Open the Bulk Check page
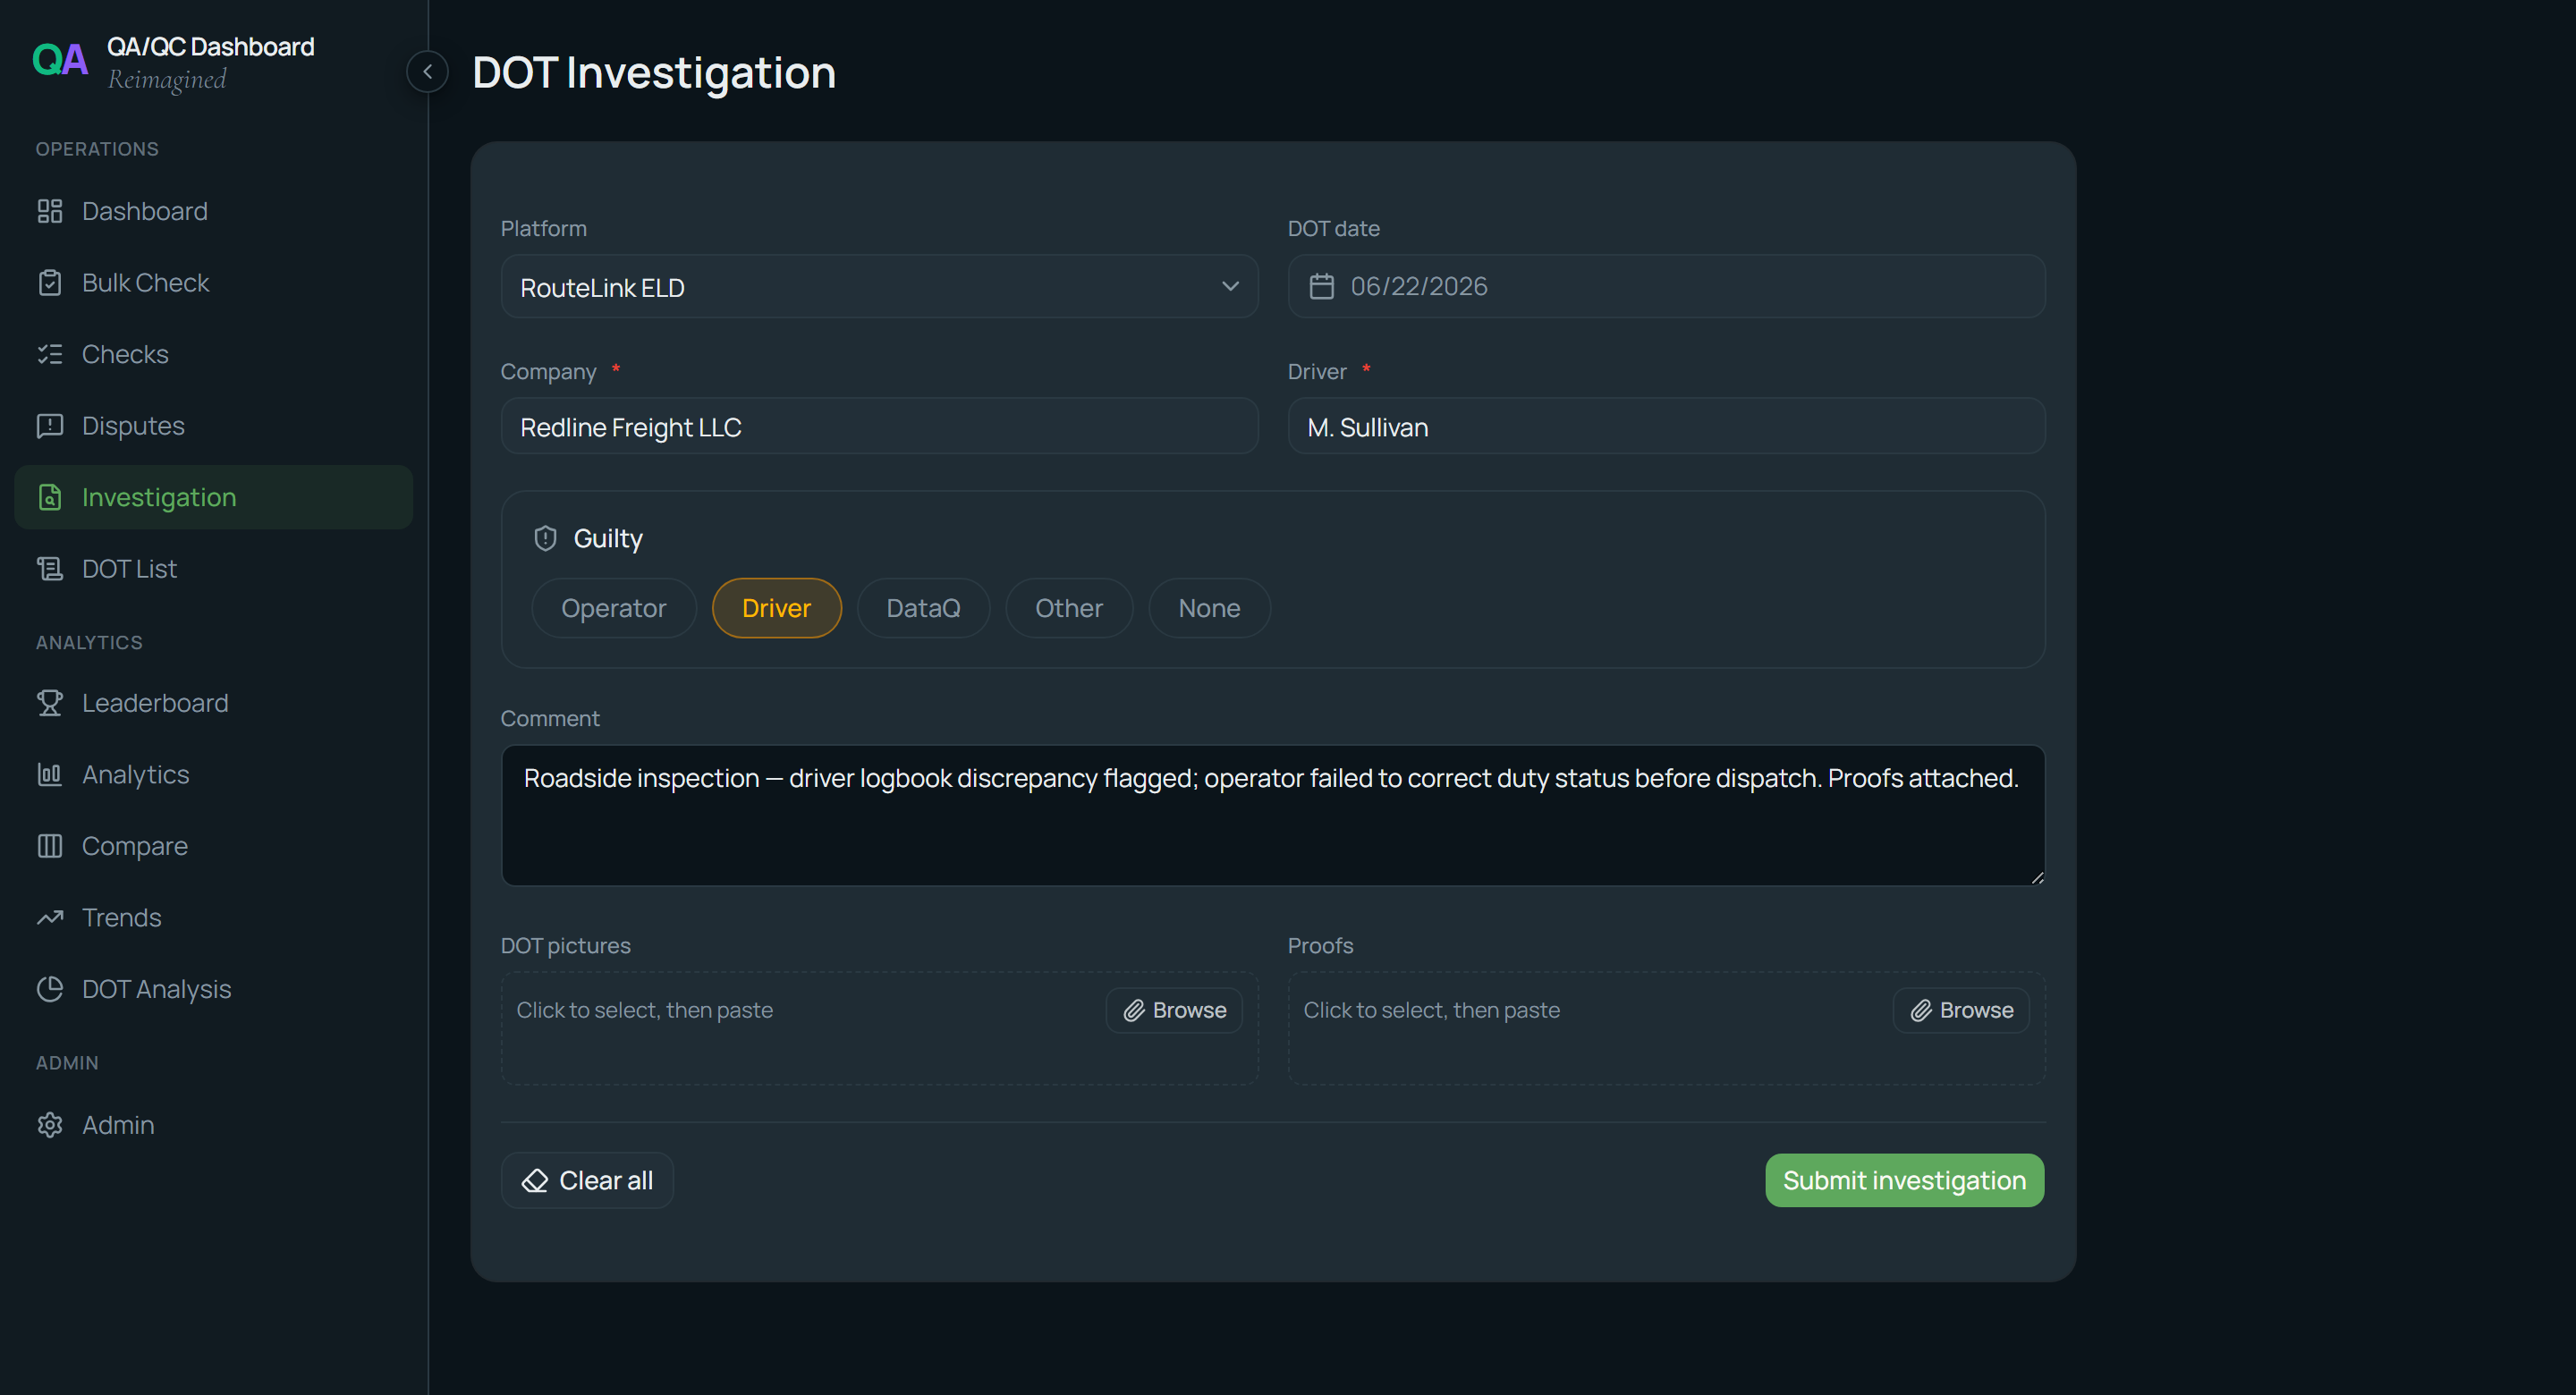The image size is (2576, 1395). coord(213,283)
